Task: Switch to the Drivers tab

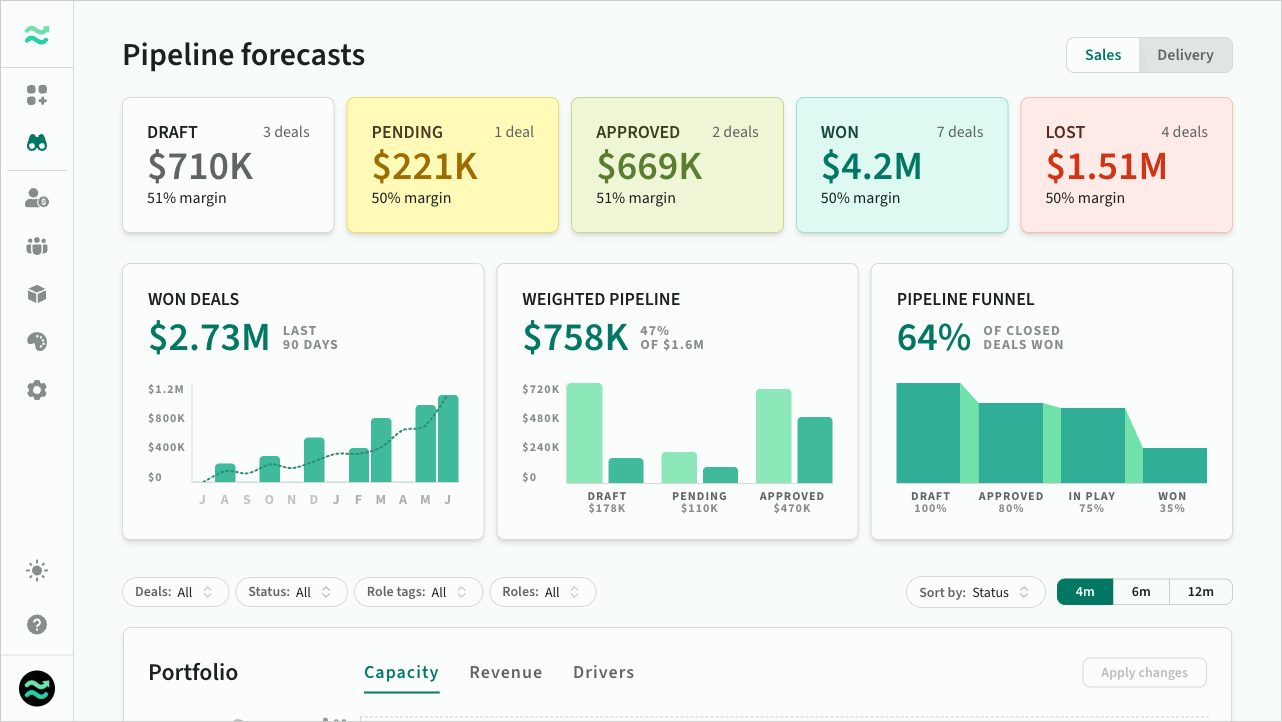Action: click(x=604, y=672)
